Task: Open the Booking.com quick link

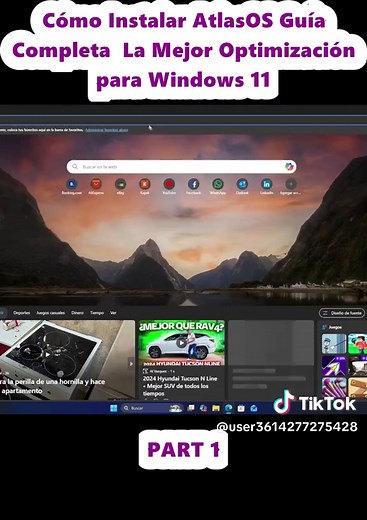Action: tap(72, 184)
